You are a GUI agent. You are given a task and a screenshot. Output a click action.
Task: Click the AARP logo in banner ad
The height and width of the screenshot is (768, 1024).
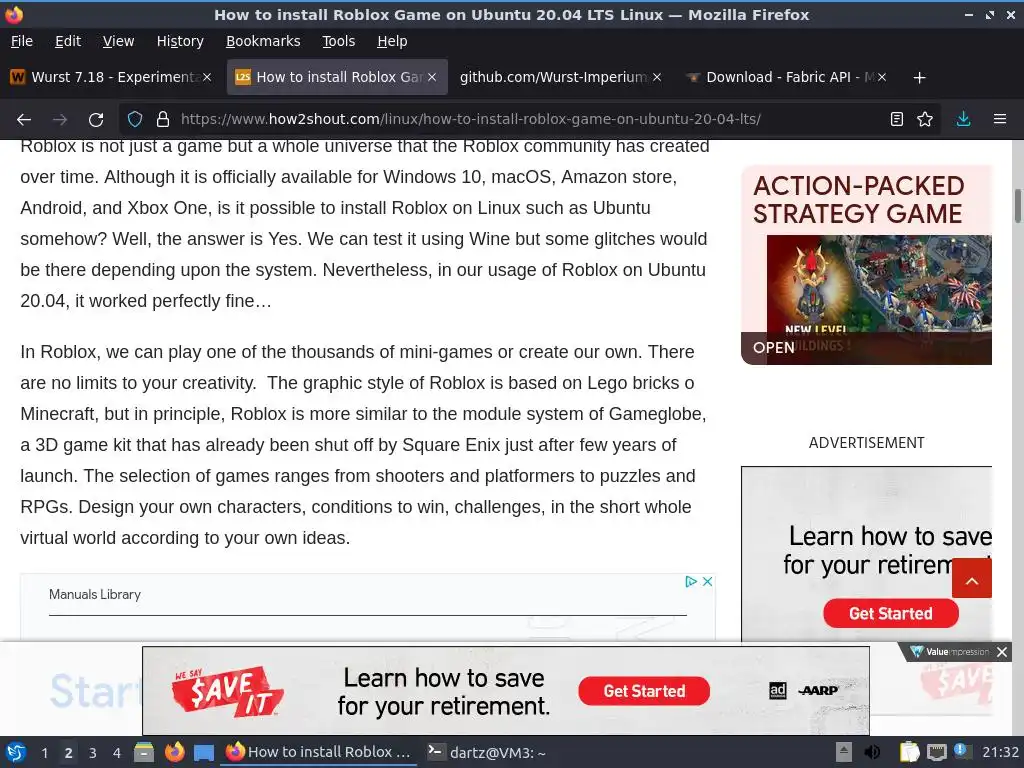tap(818, 690)
